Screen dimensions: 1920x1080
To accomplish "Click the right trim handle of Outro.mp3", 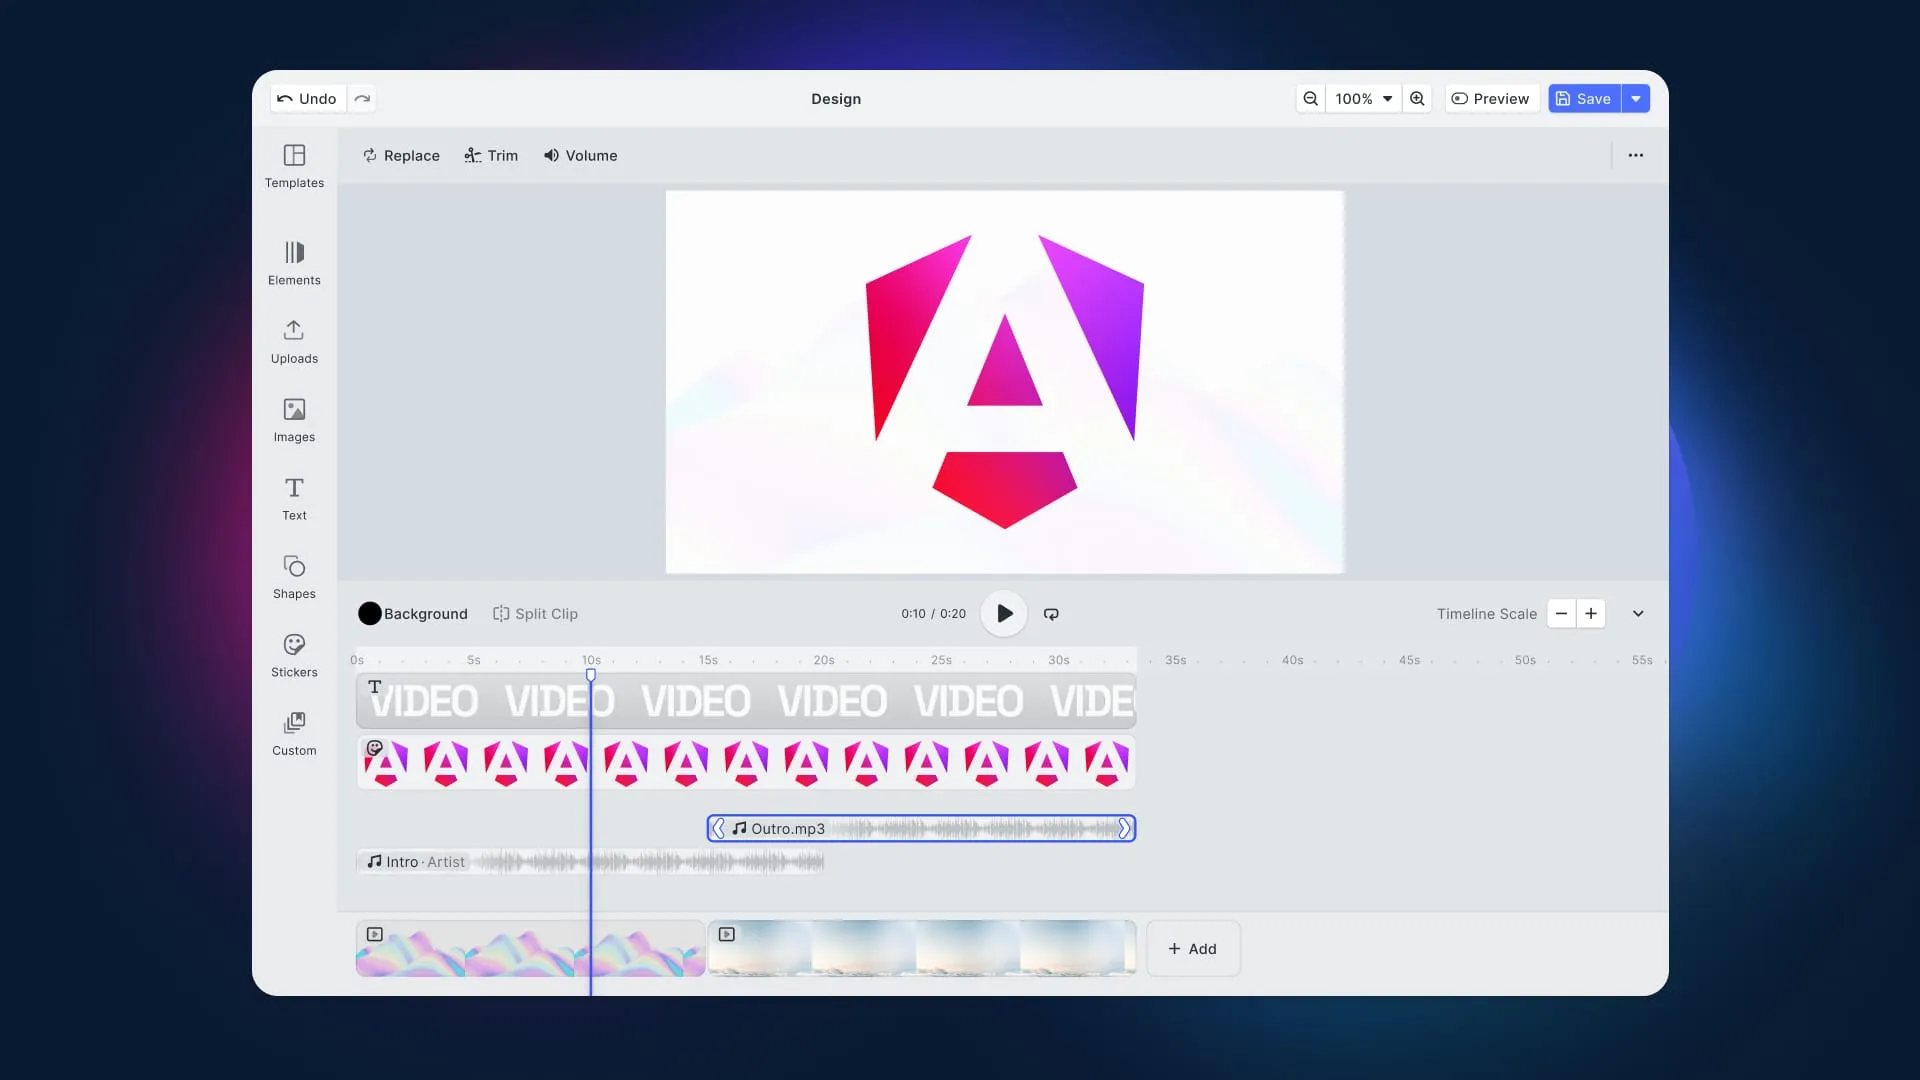I will pos(1124,828).
